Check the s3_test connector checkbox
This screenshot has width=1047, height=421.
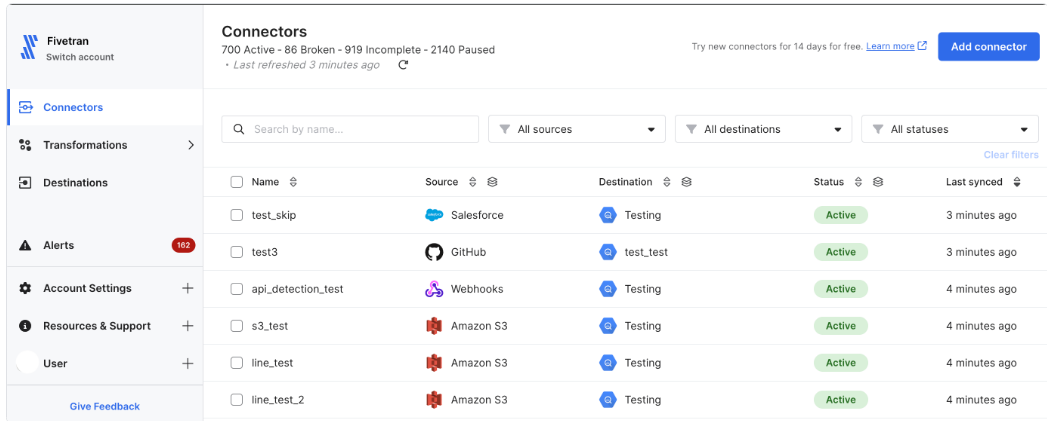pyautogui.click(x=236, y=326)
